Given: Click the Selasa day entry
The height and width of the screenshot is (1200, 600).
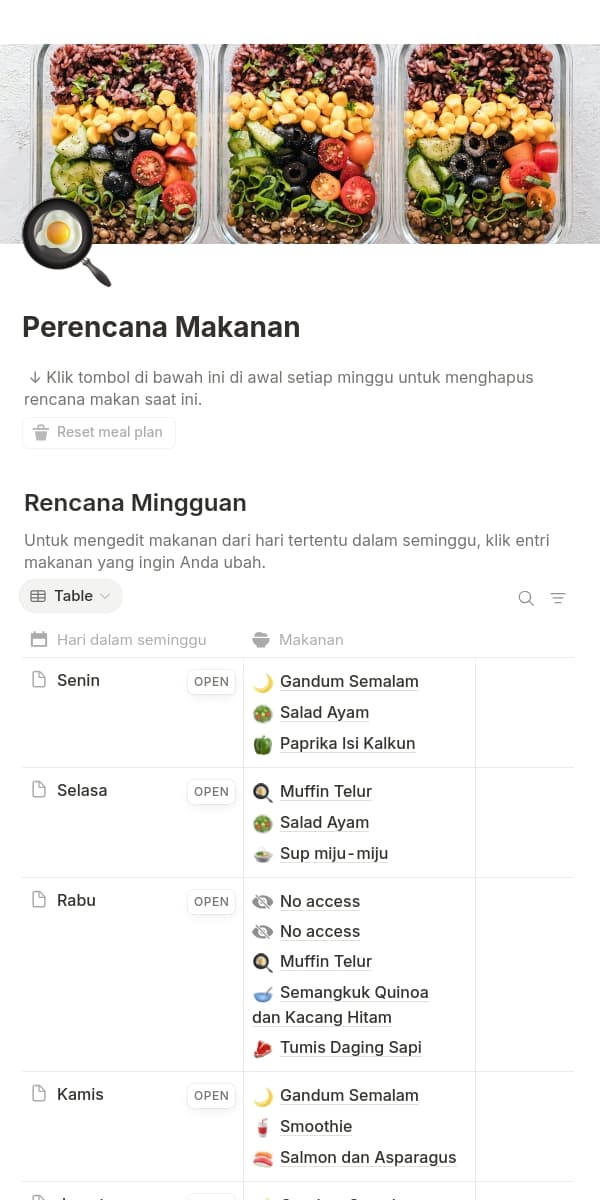Looking at the screenshot, I should [82, 790].
